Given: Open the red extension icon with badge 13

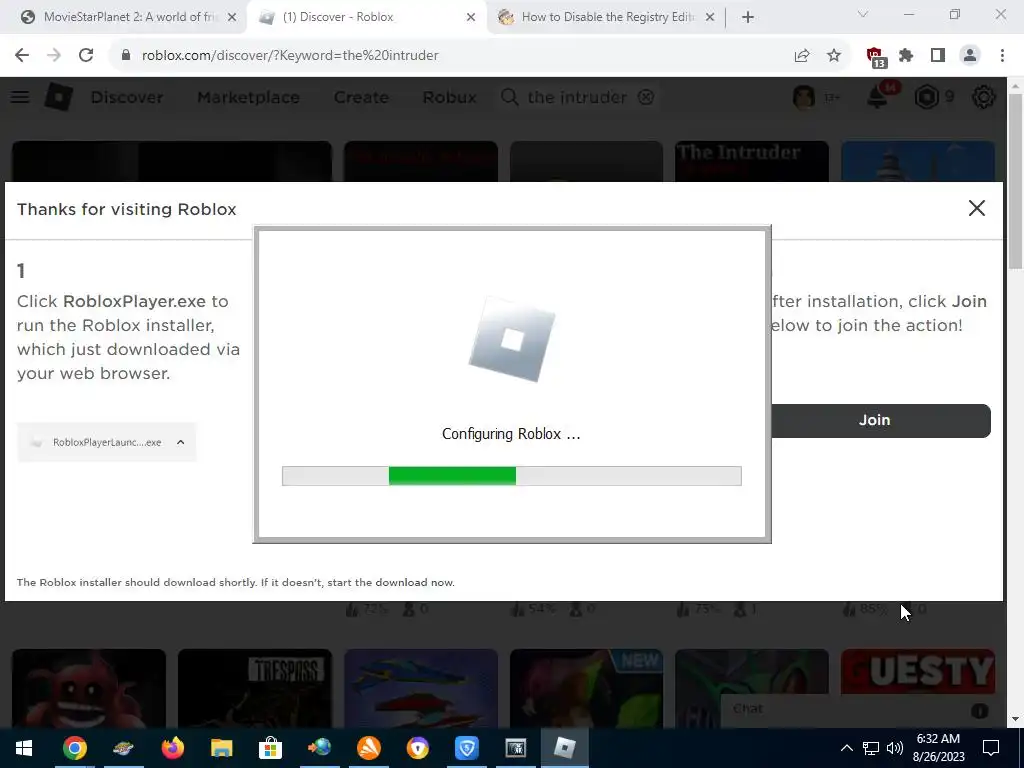Looking at the screenshot, I should pos(876,57).
